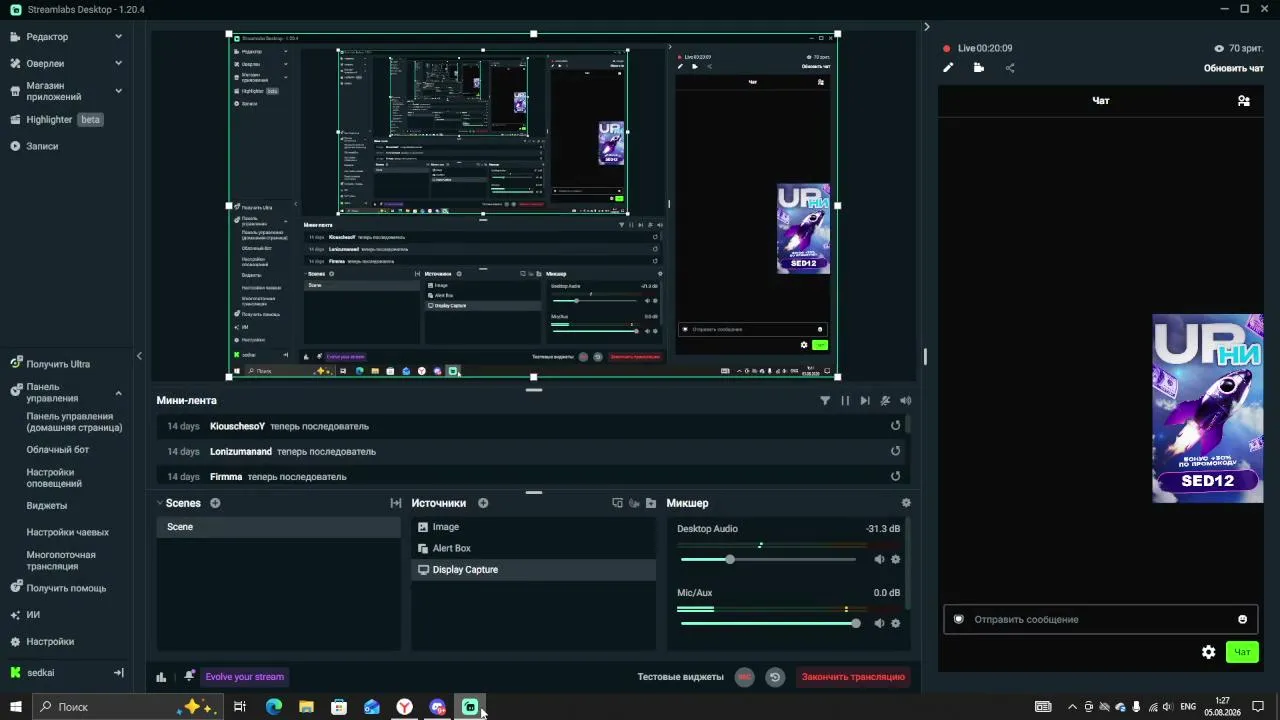The width and height of the screenshot is (1280, 720).
Task: Click Обновить чат link
Action: 1234,69
